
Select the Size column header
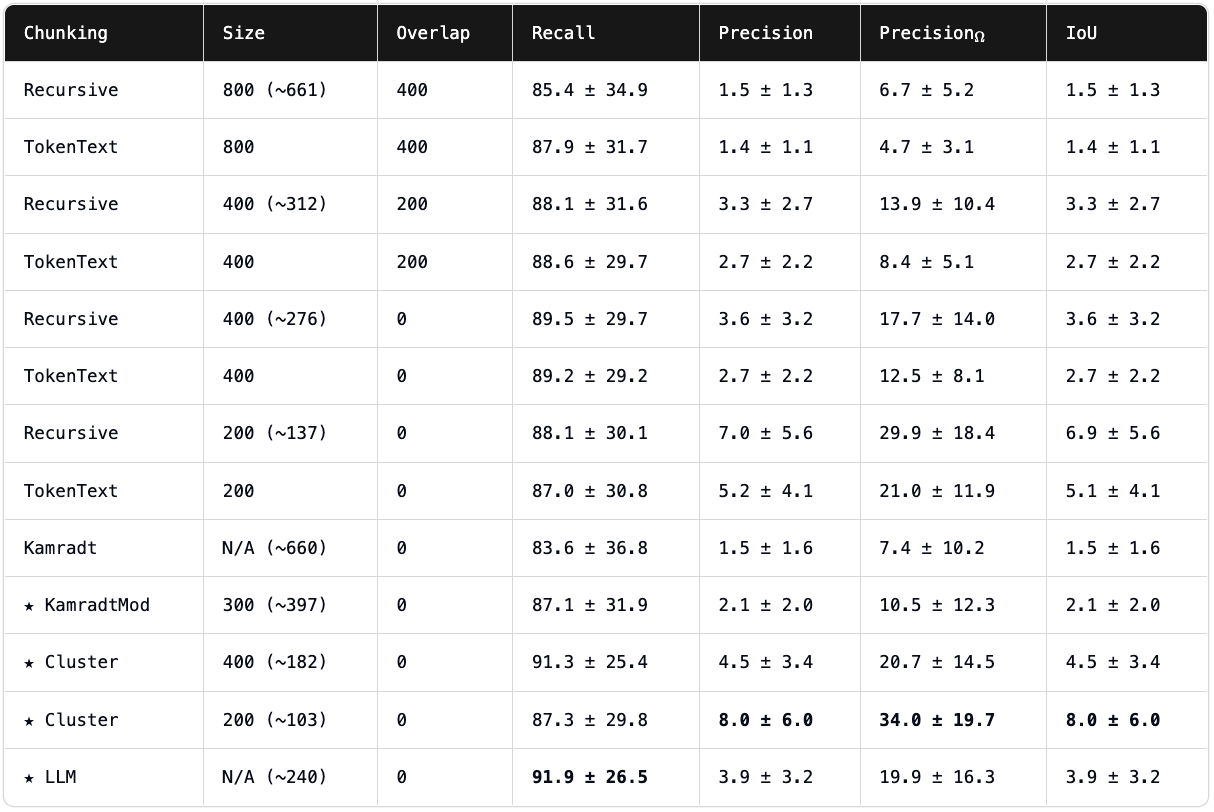click(244, 33)
